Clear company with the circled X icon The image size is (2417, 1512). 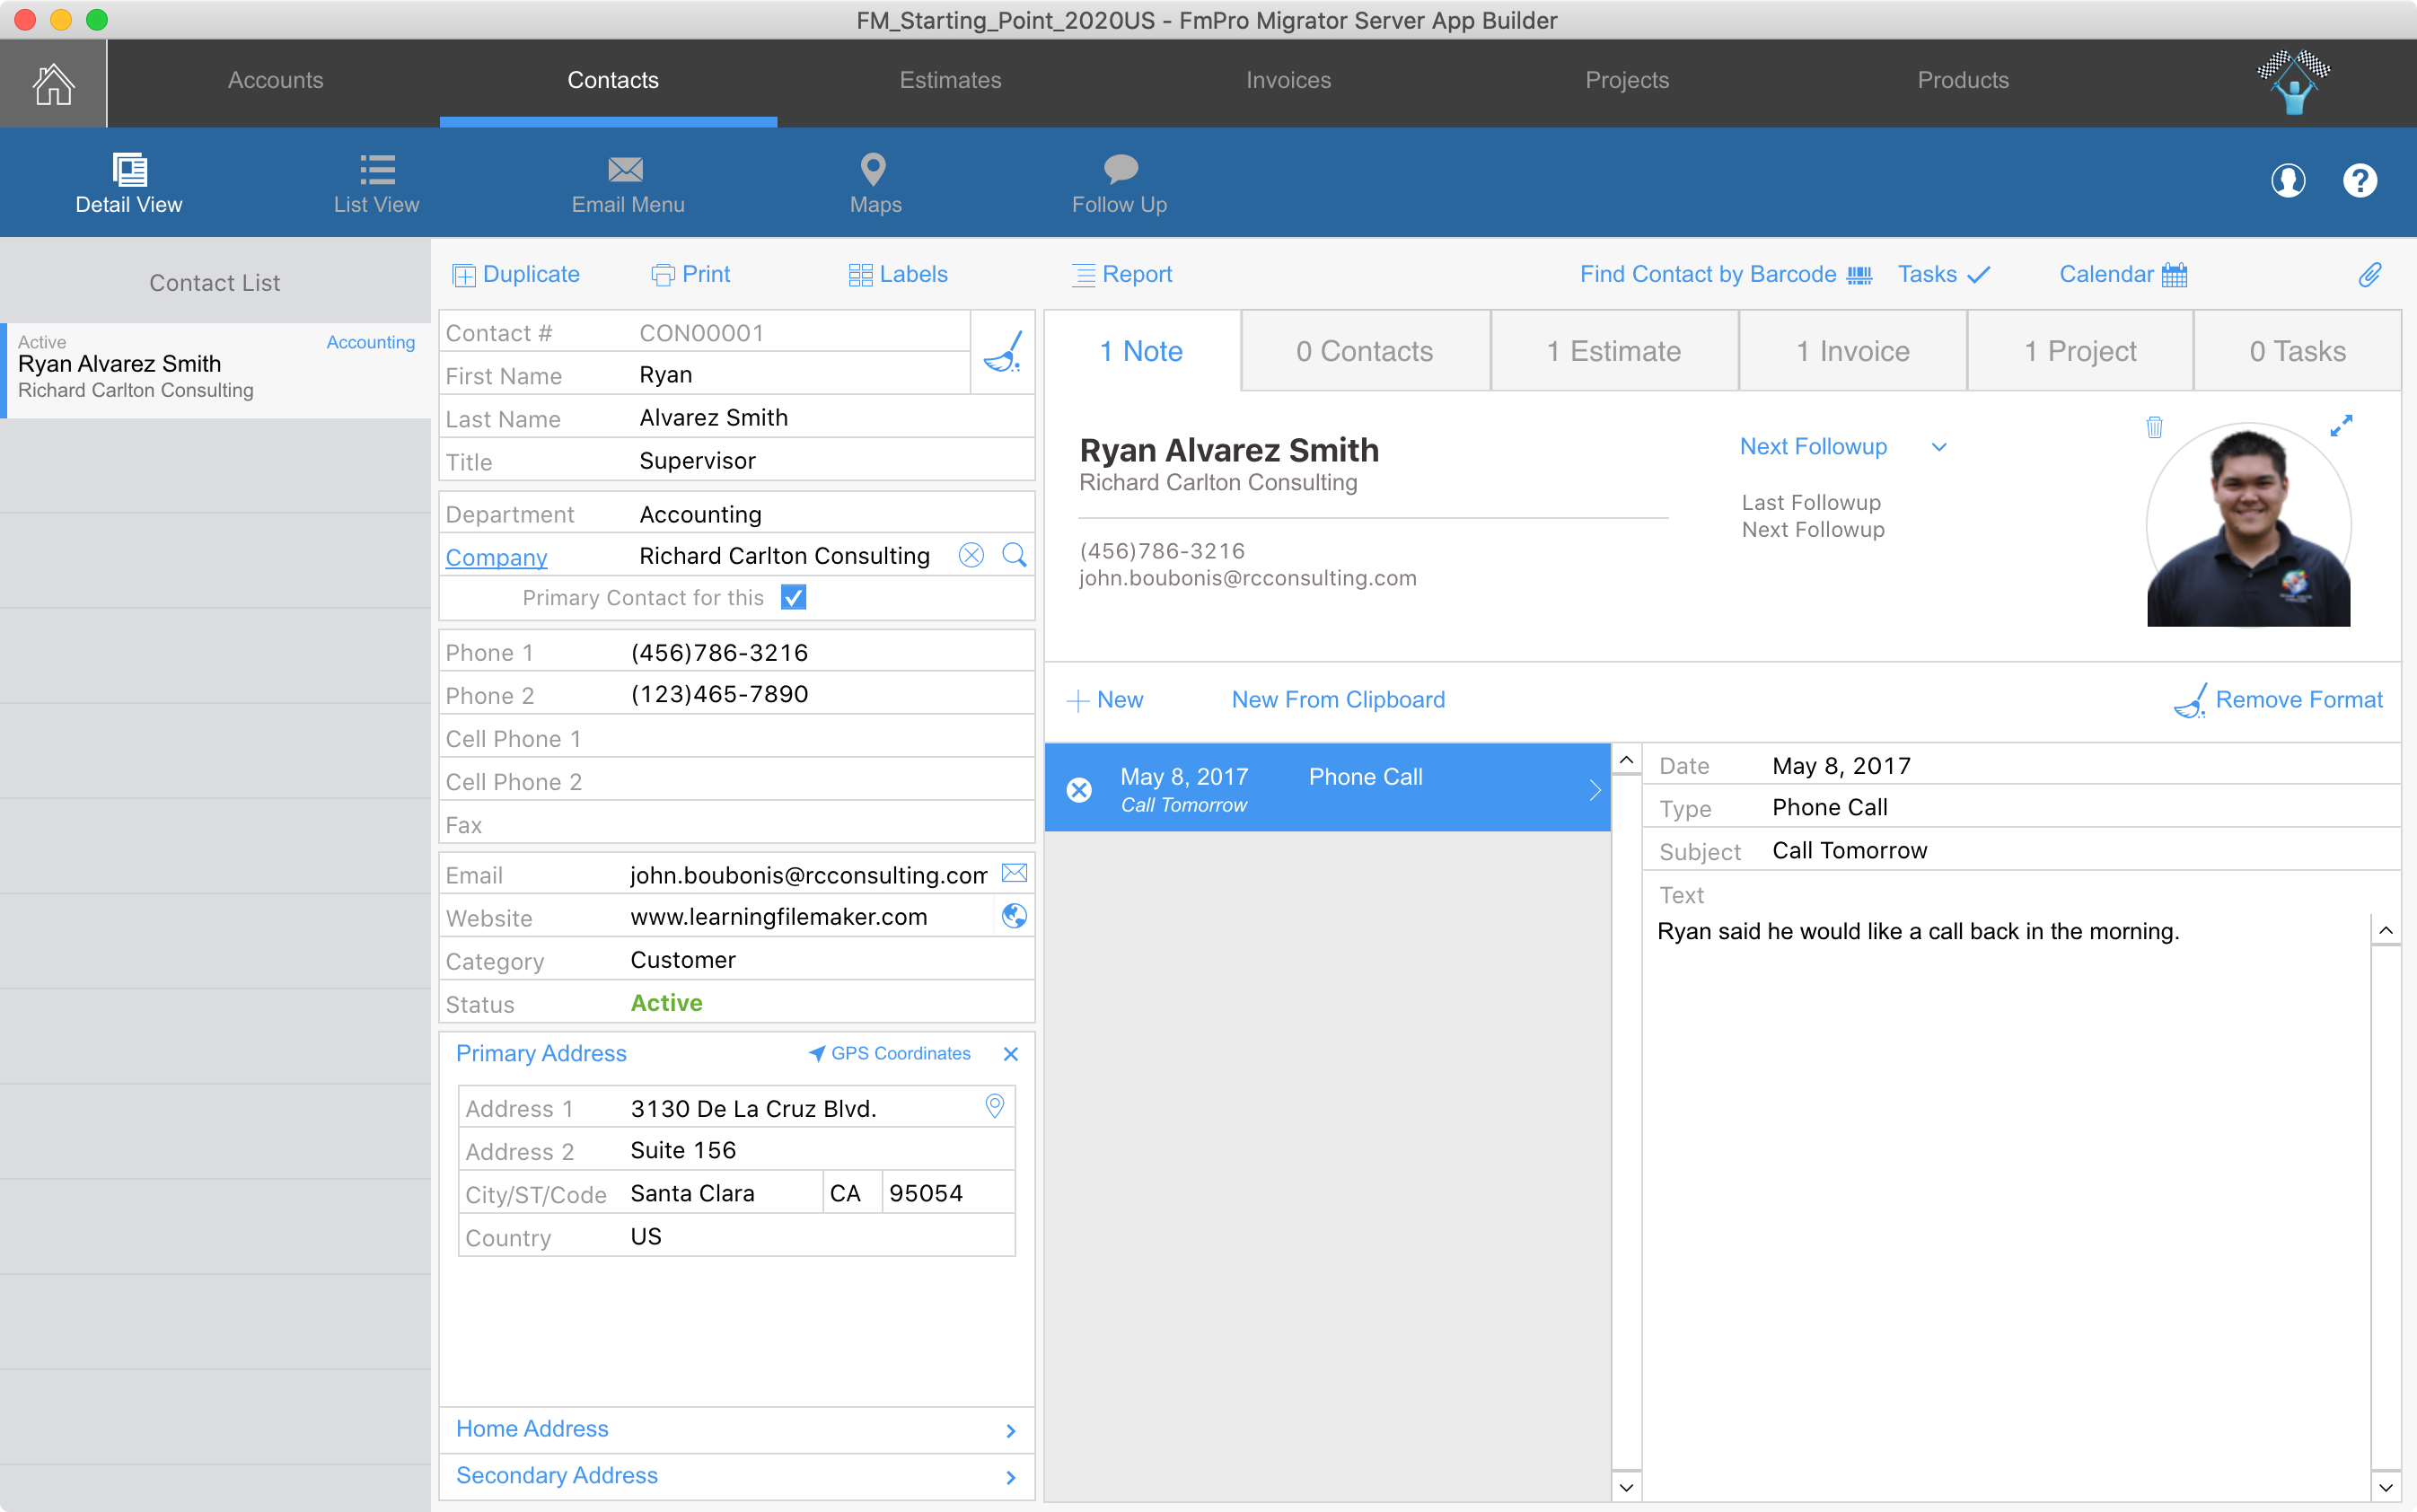pos(971,555)
